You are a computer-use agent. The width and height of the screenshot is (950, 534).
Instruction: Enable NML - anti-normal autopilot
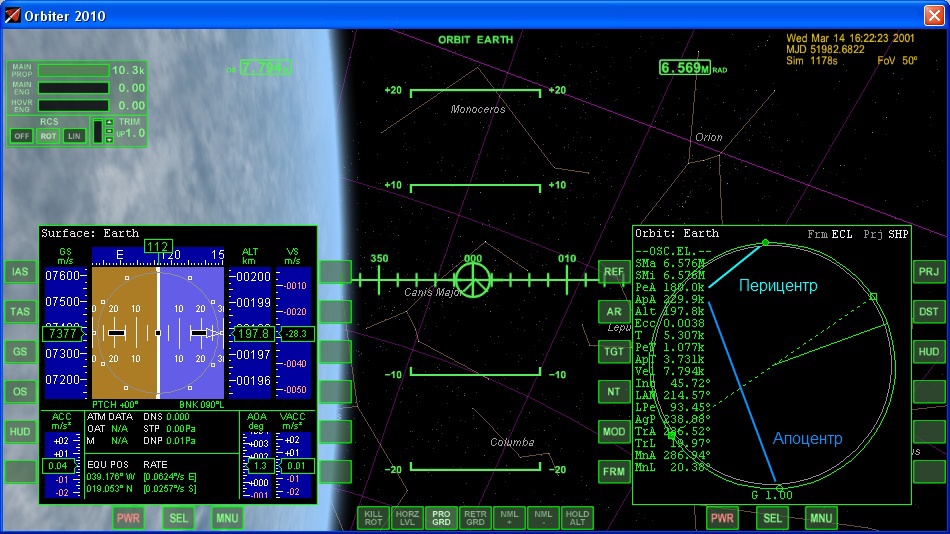tap(543, 518)
